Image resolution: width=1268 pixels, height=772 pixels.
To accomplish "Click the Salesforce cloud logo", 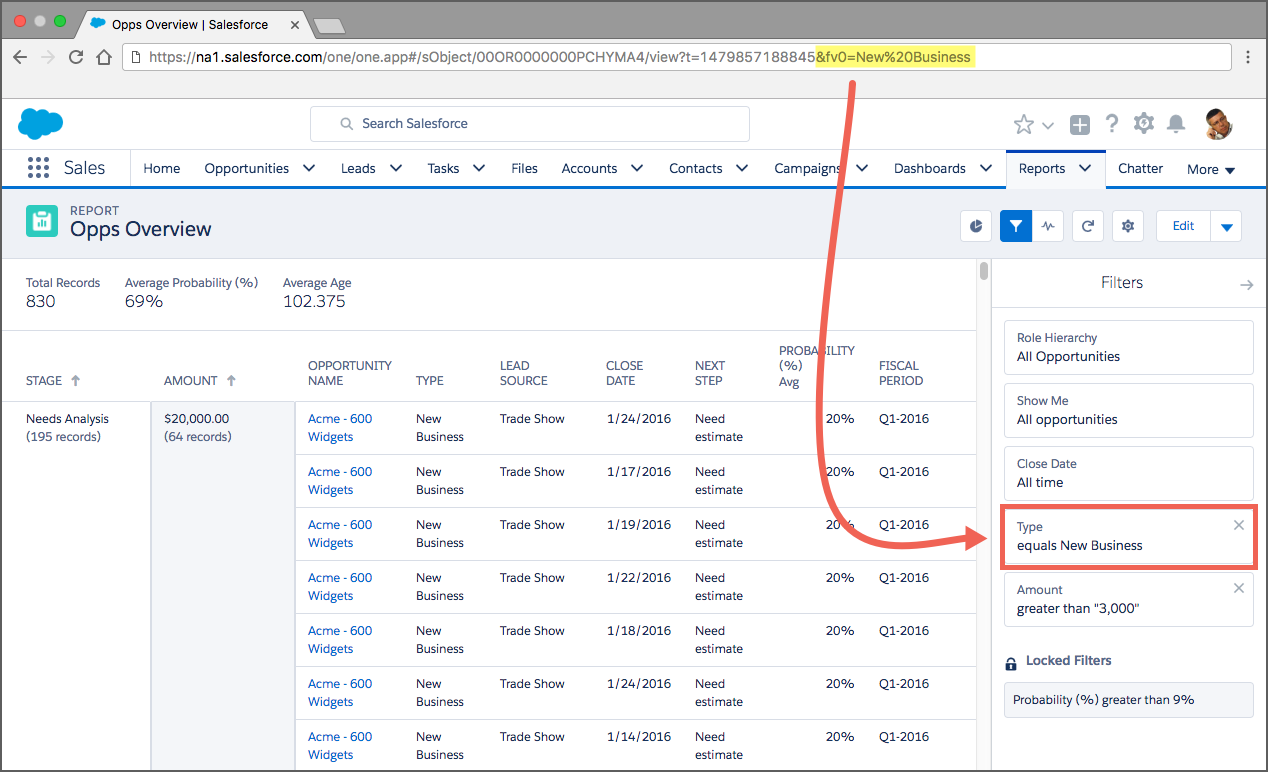I will tap(41, 124).
